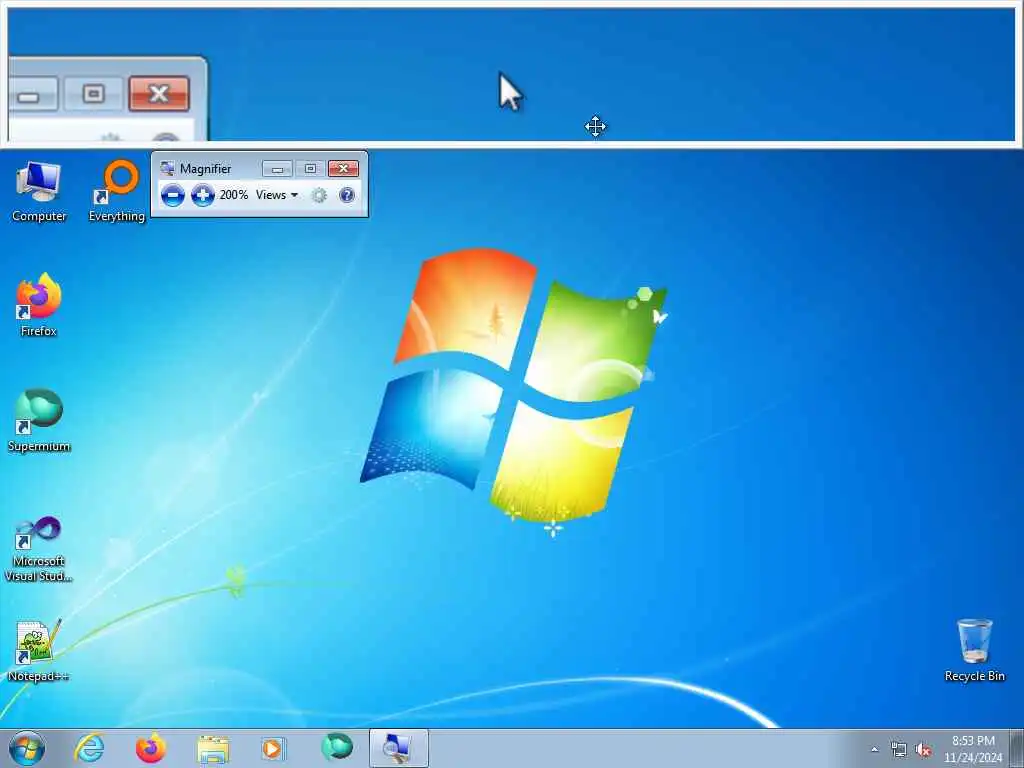
Task: Open Windows Explorer from taskbar
Action: click(x=213, y=749)
